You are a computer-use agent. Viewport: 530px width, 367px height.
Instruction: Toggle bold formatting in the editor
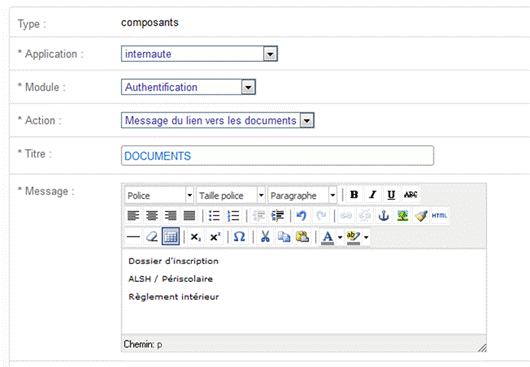click(354, 195)
